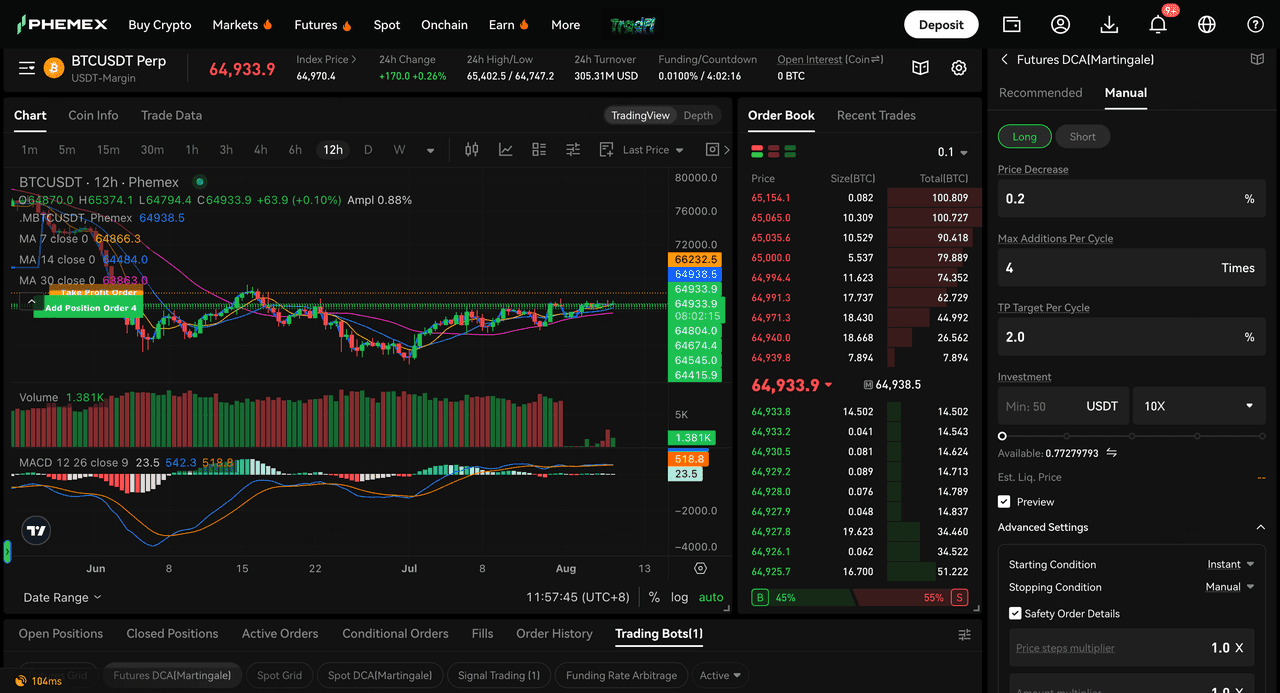Open the Last Price dropdown
This screenshot has height=693, width=1280.
653,150
